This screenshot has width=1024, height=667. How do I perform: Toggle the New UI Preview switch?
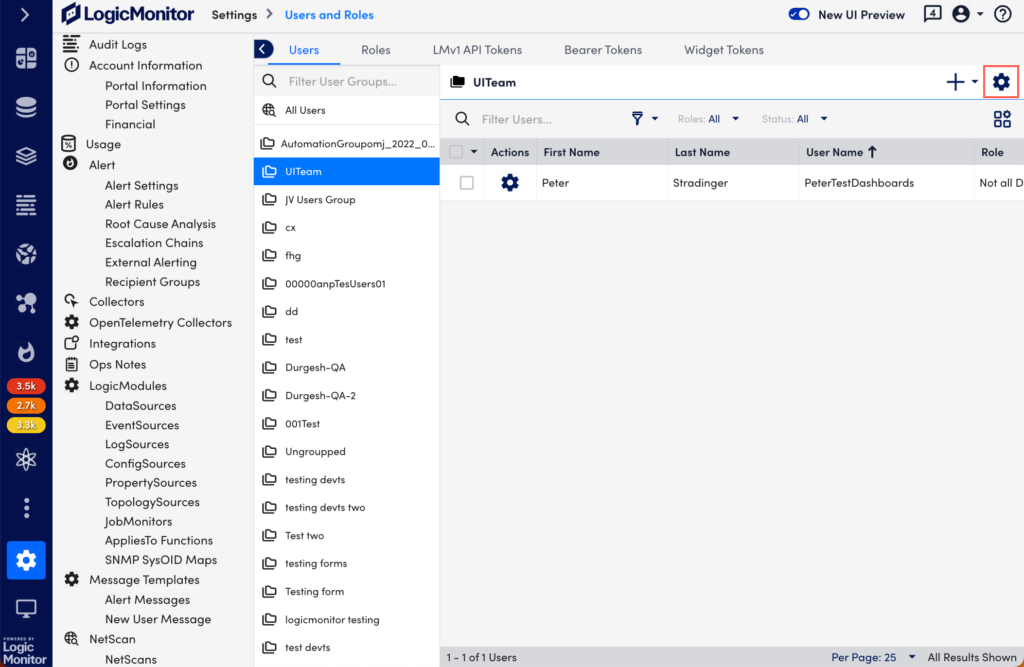point(798,14)
